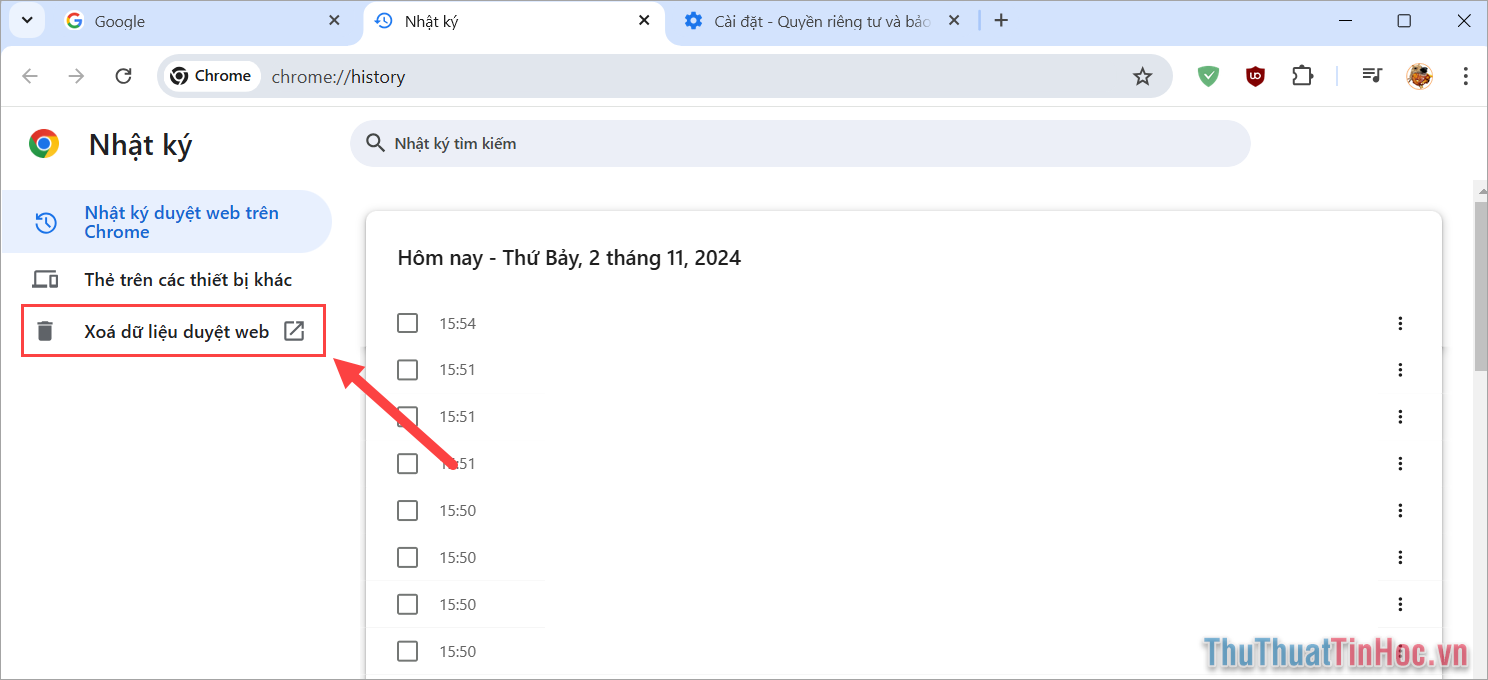
Task: Click the page reload icon
Action: [124, 76]
